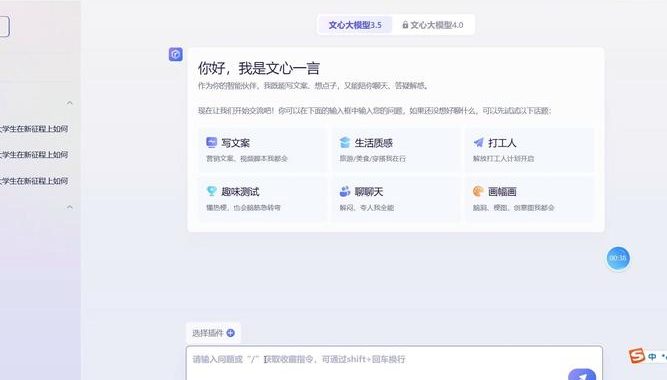Viewport: 667px width, 380px height.
Task: Focus the question input box
Action: (394, 363)
